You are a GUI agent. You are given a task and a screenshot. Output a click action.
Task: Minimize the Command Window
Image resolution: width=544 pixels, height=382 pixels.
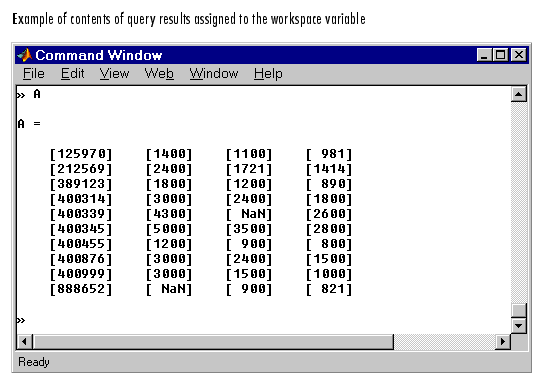[484, 55]
